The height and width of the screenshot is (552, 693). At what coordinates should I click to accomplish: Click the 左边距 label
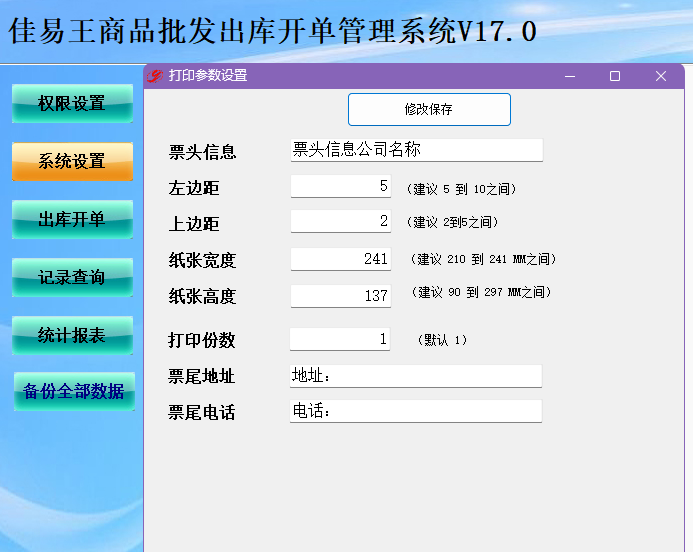pyautogui.click(x=194, y=188)
